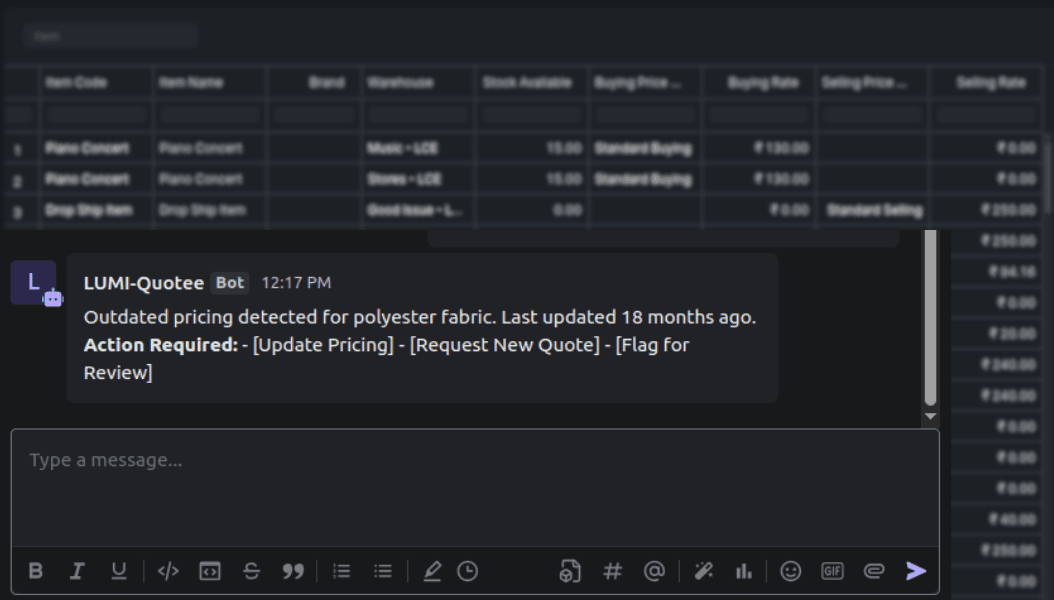Click the highlighter pen icon
The image size is (1054, 600).
tap(432, 571)
